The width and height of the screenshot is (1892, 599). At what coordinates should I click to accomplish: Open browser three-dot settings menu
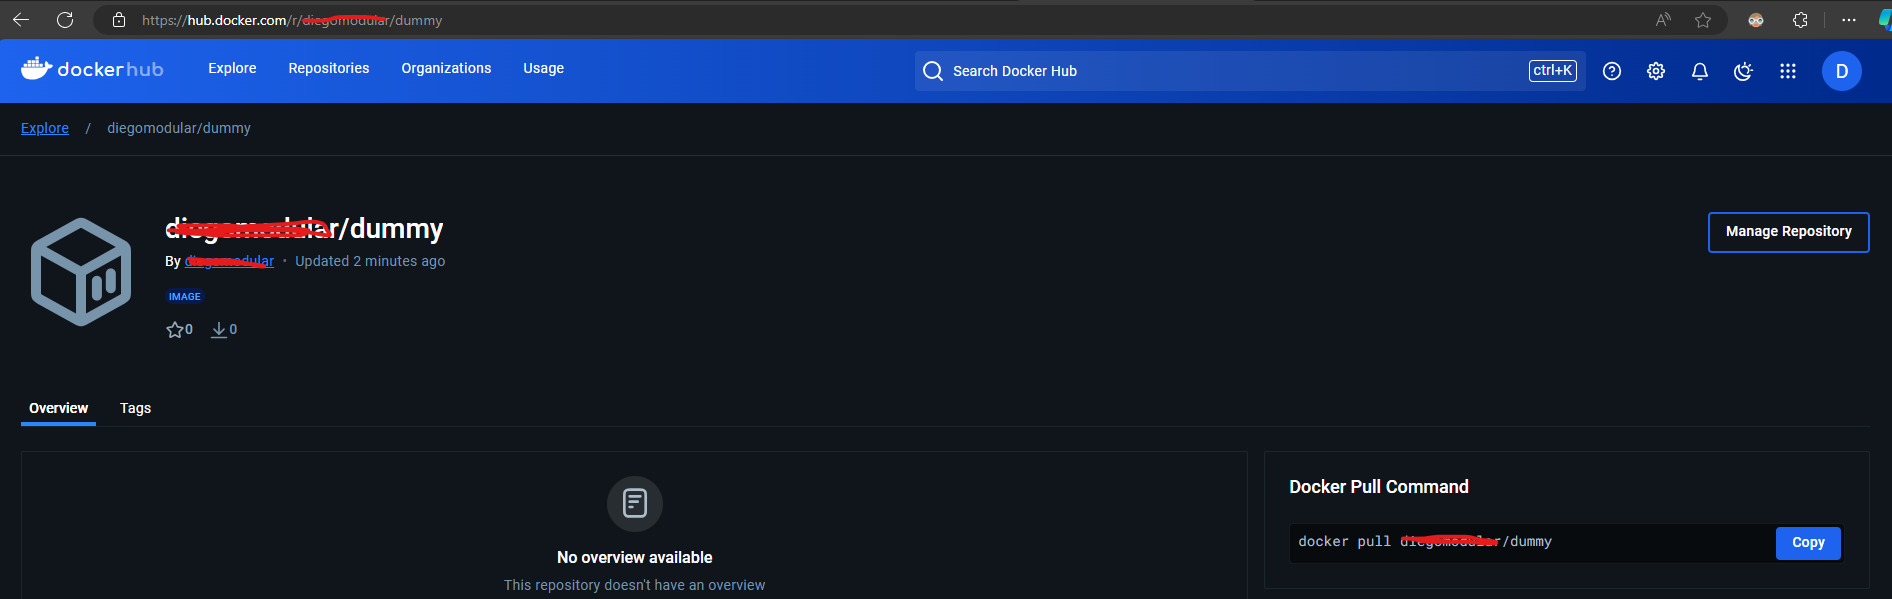[x=1848, y=20]
